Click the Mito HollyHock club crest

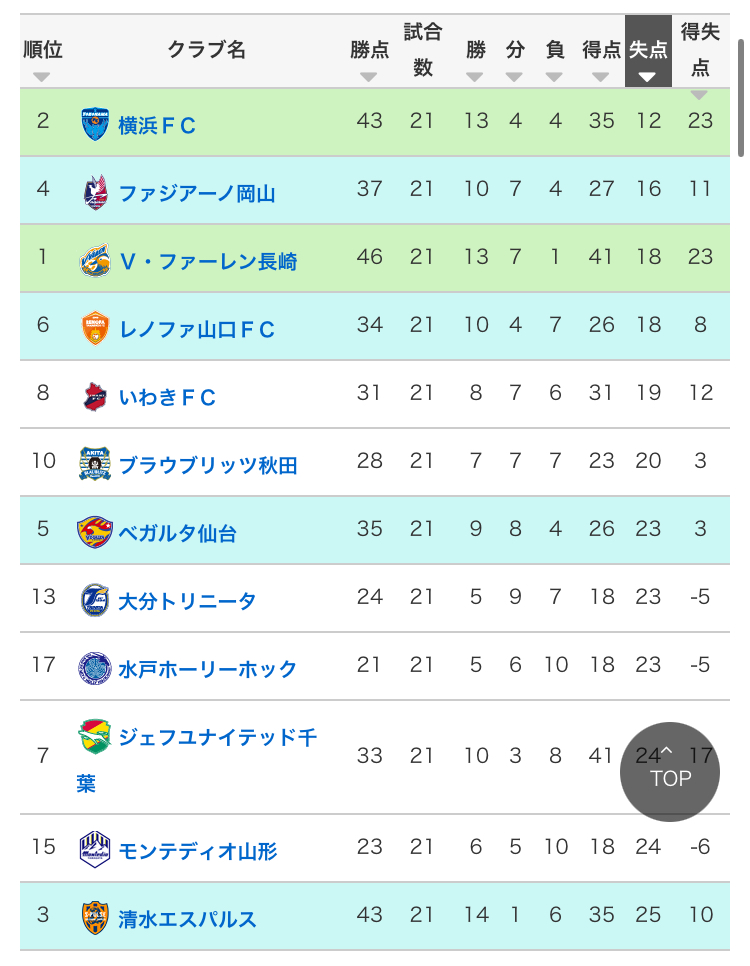95,668
